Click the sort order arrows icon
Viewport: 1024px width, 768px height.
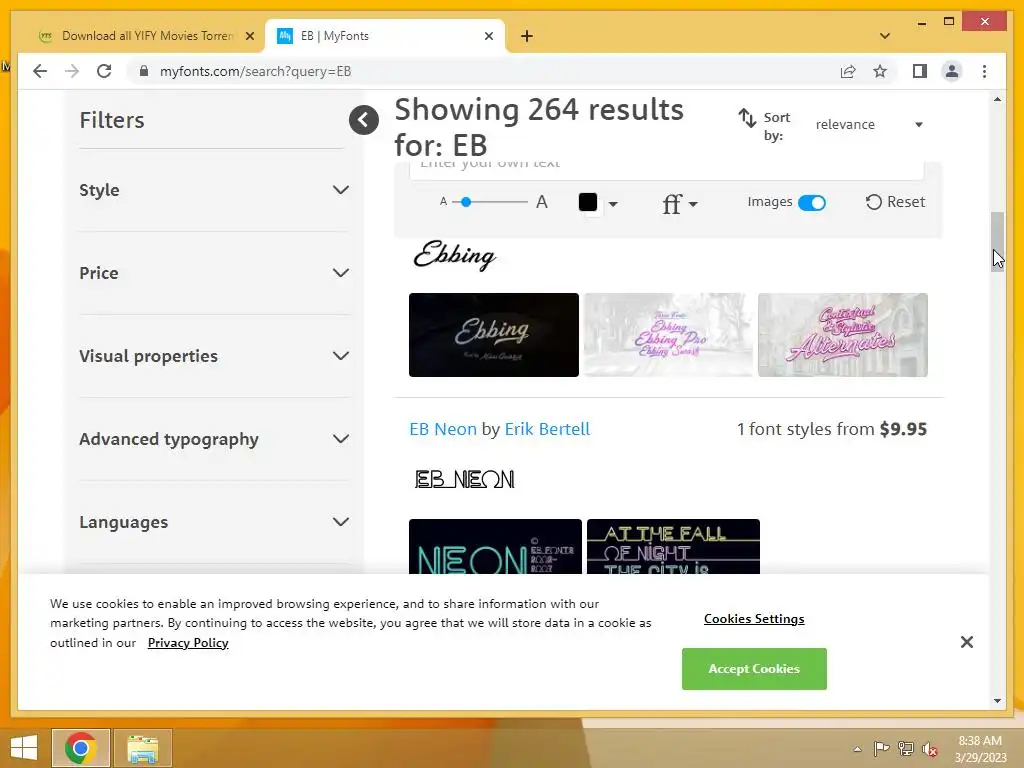pos(747,118)
